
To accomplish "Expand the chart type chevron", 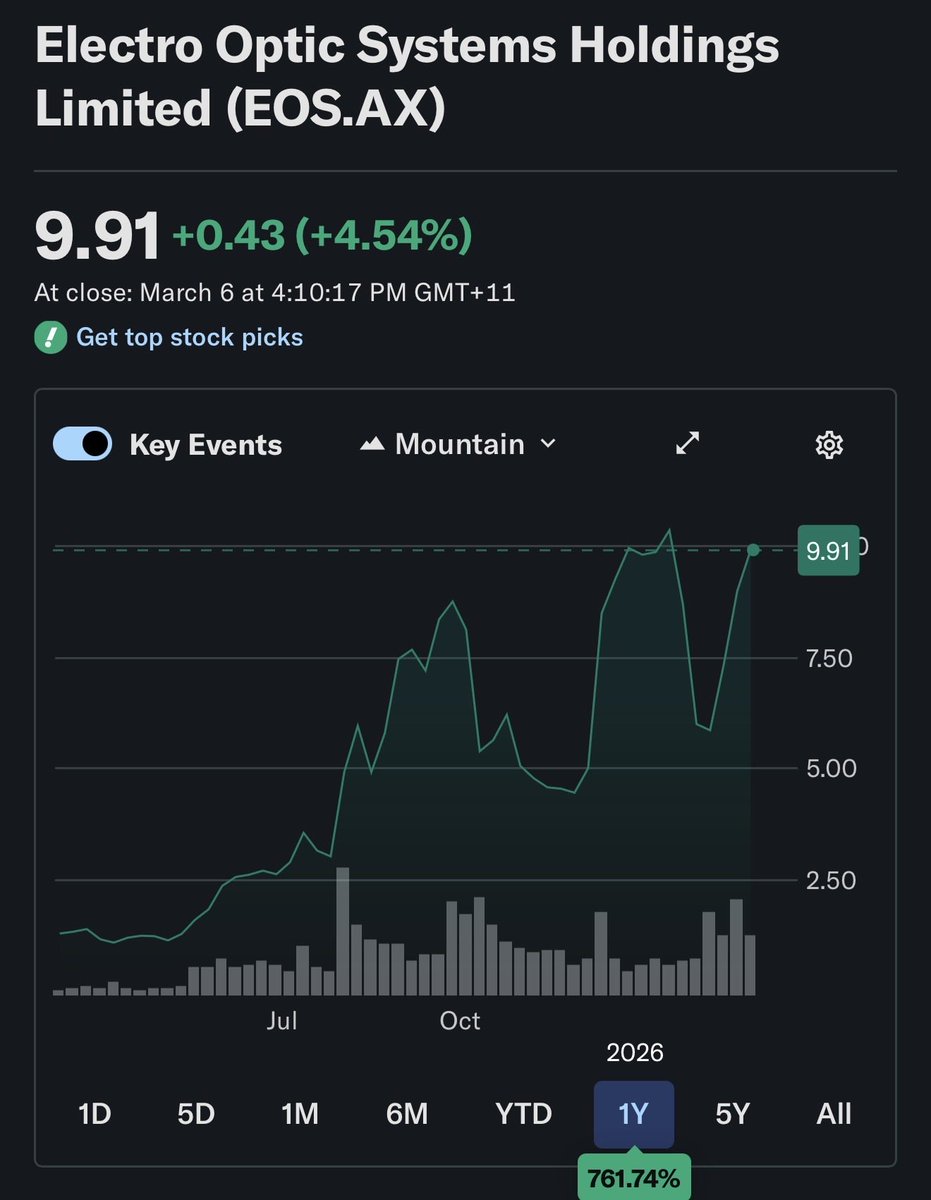I will [548, 444].
